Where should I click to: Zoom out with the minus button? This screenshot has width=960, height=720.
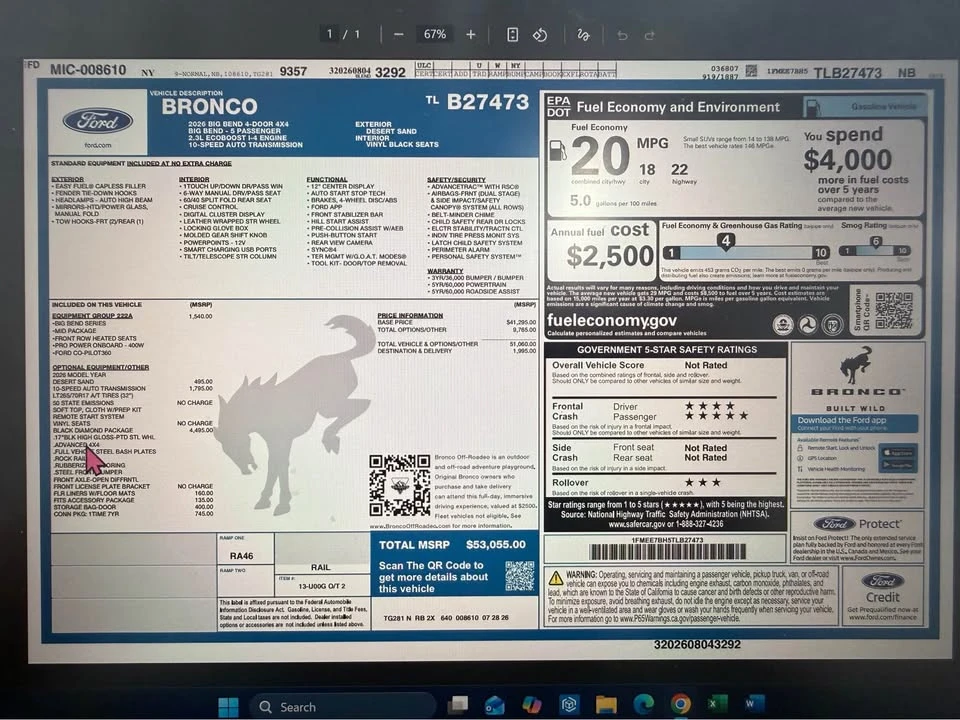(399, 35)
